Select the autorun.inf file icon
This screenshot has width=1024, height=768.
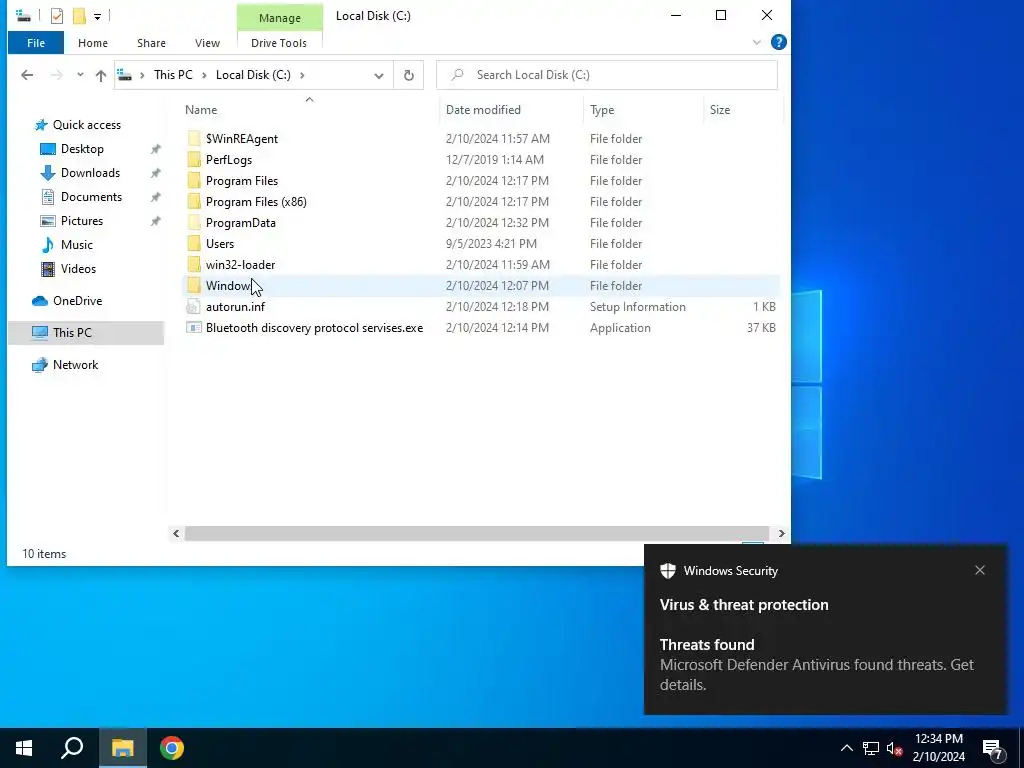(194, 306)
